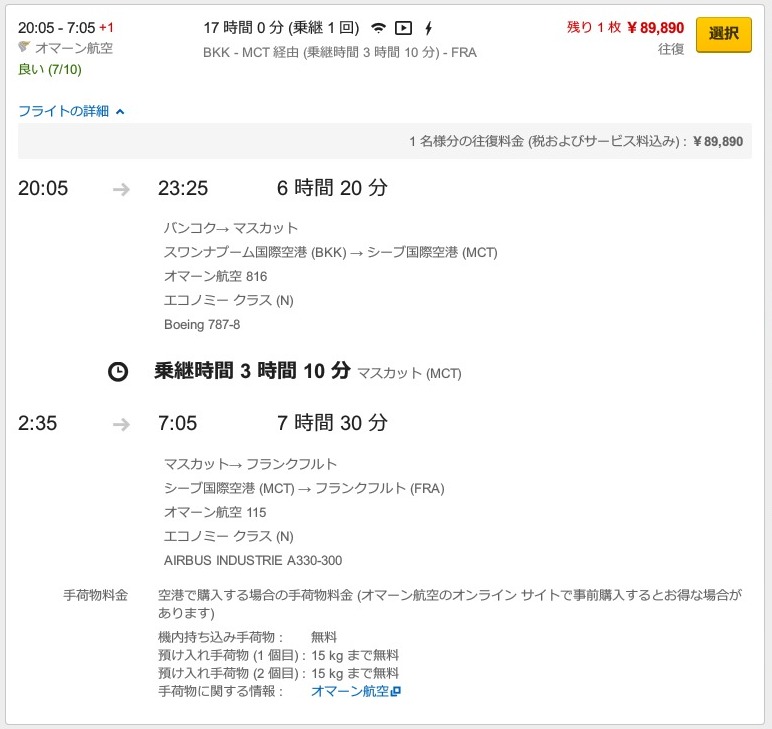Click Boeing 787-8 aircraft text
Viewport: 772px width, 729px height.
202,324
